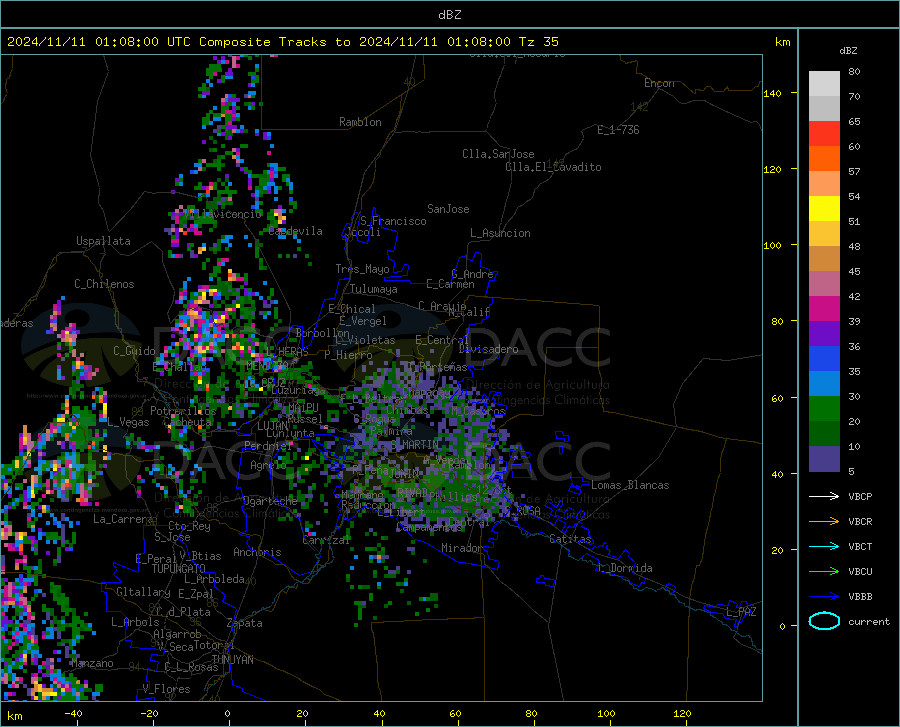Select the light blue 35 dBZ swatch

click(824, 384)
